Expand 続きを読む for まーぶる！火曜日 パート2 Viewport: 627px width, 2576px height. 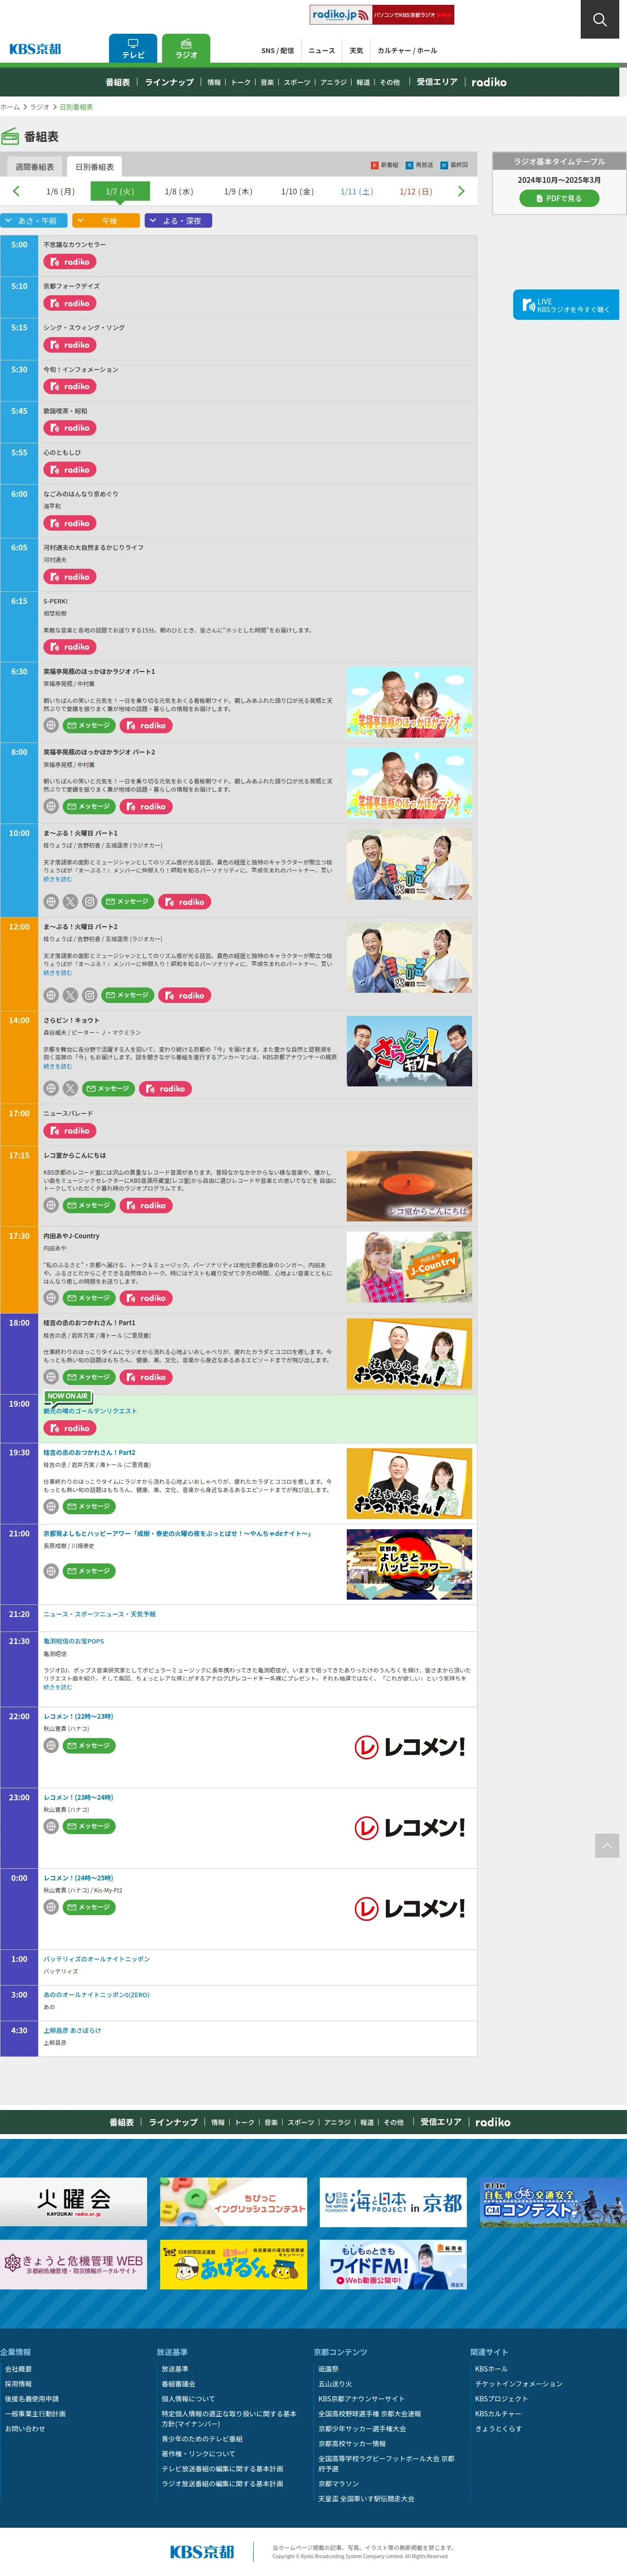pyautogui.click(x=58, y=973)
